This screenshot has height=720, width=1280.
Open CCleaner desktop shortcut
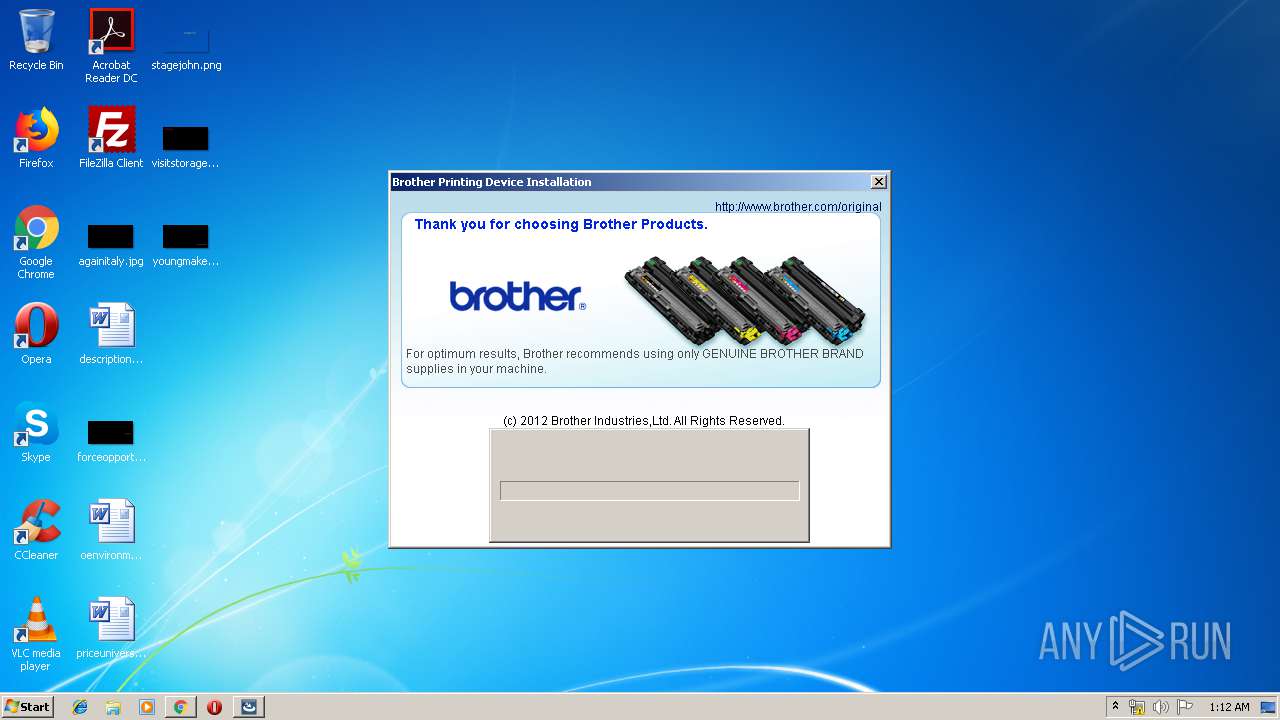(x=36, y=530)
